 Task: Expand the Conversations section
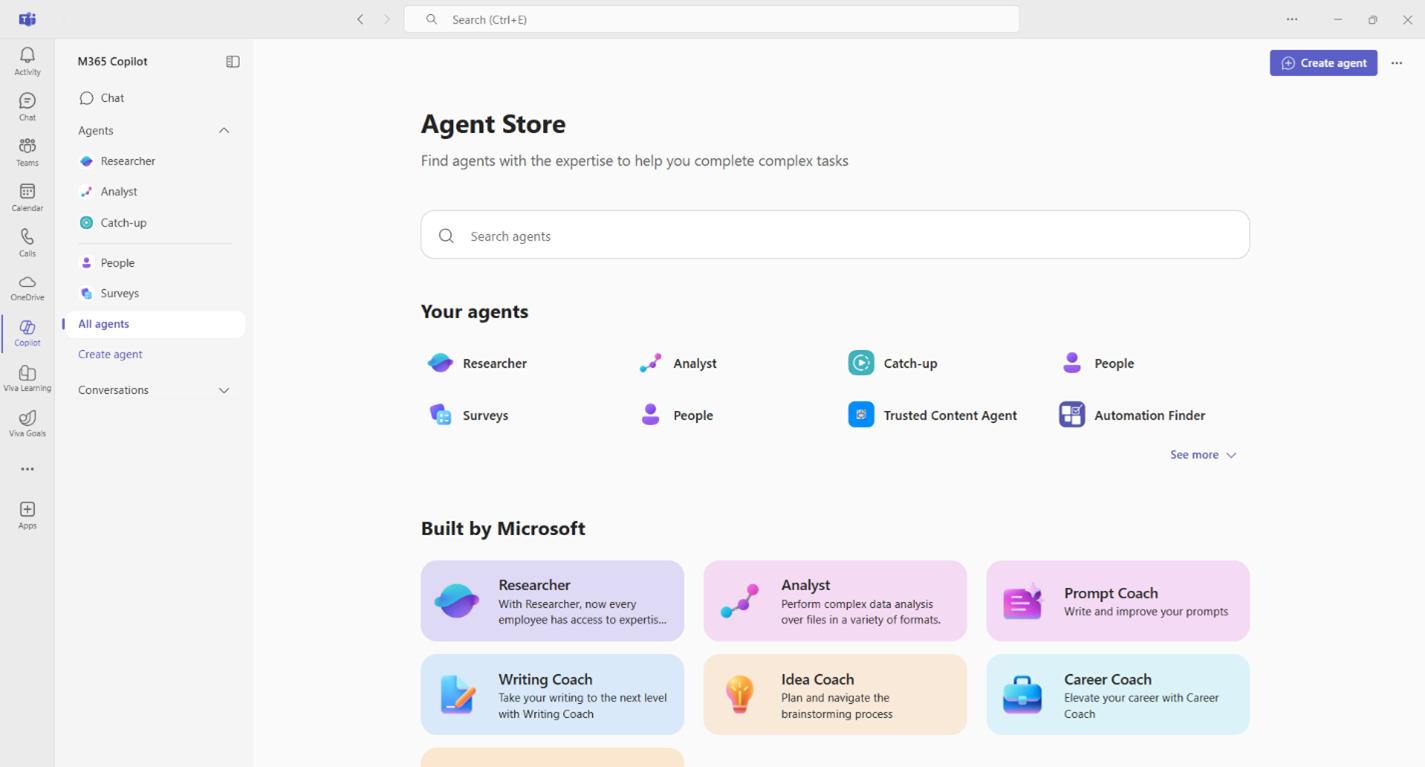coord(224,390)
